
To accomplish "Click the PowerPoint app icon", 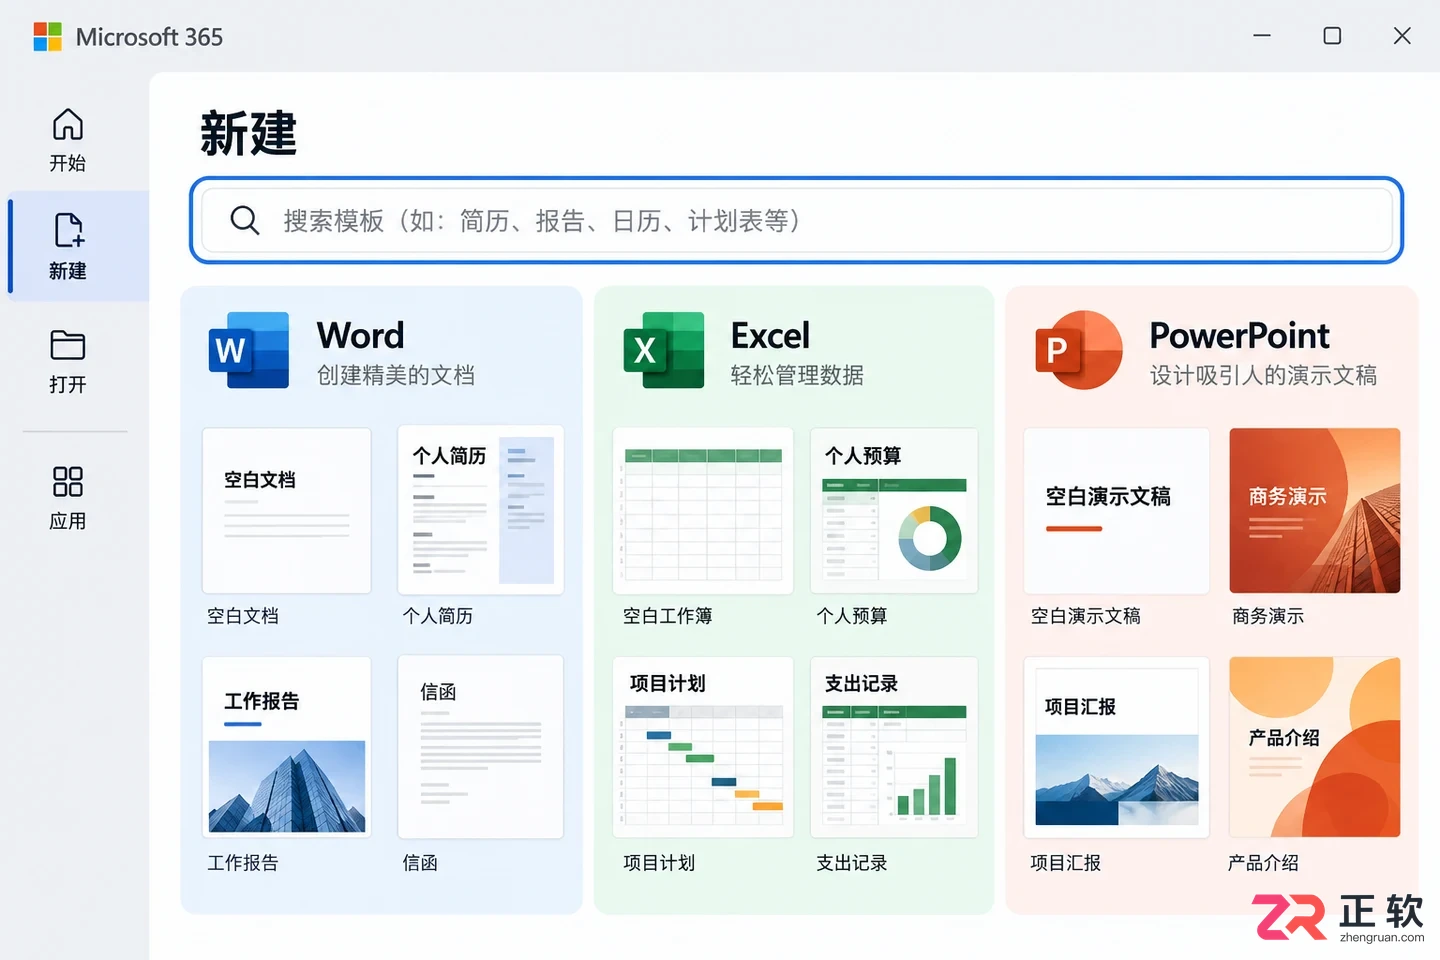I will point(1078,350).
